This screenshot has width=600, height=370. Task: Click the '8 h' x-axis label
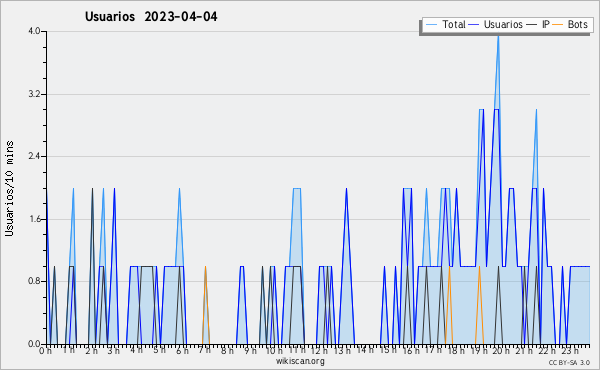(x=227, y=351)
